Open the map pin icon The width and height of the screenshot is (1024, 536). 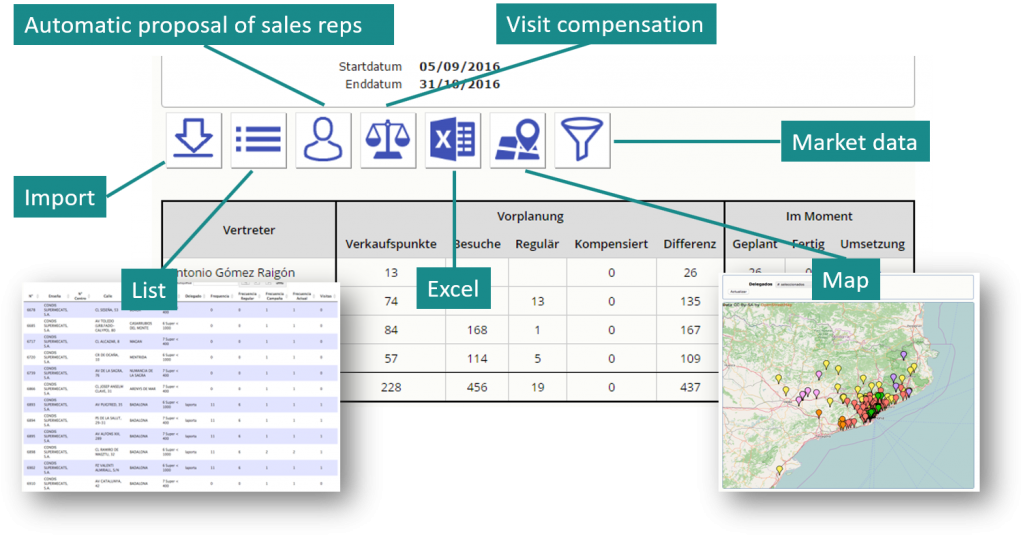click(518, 140)
